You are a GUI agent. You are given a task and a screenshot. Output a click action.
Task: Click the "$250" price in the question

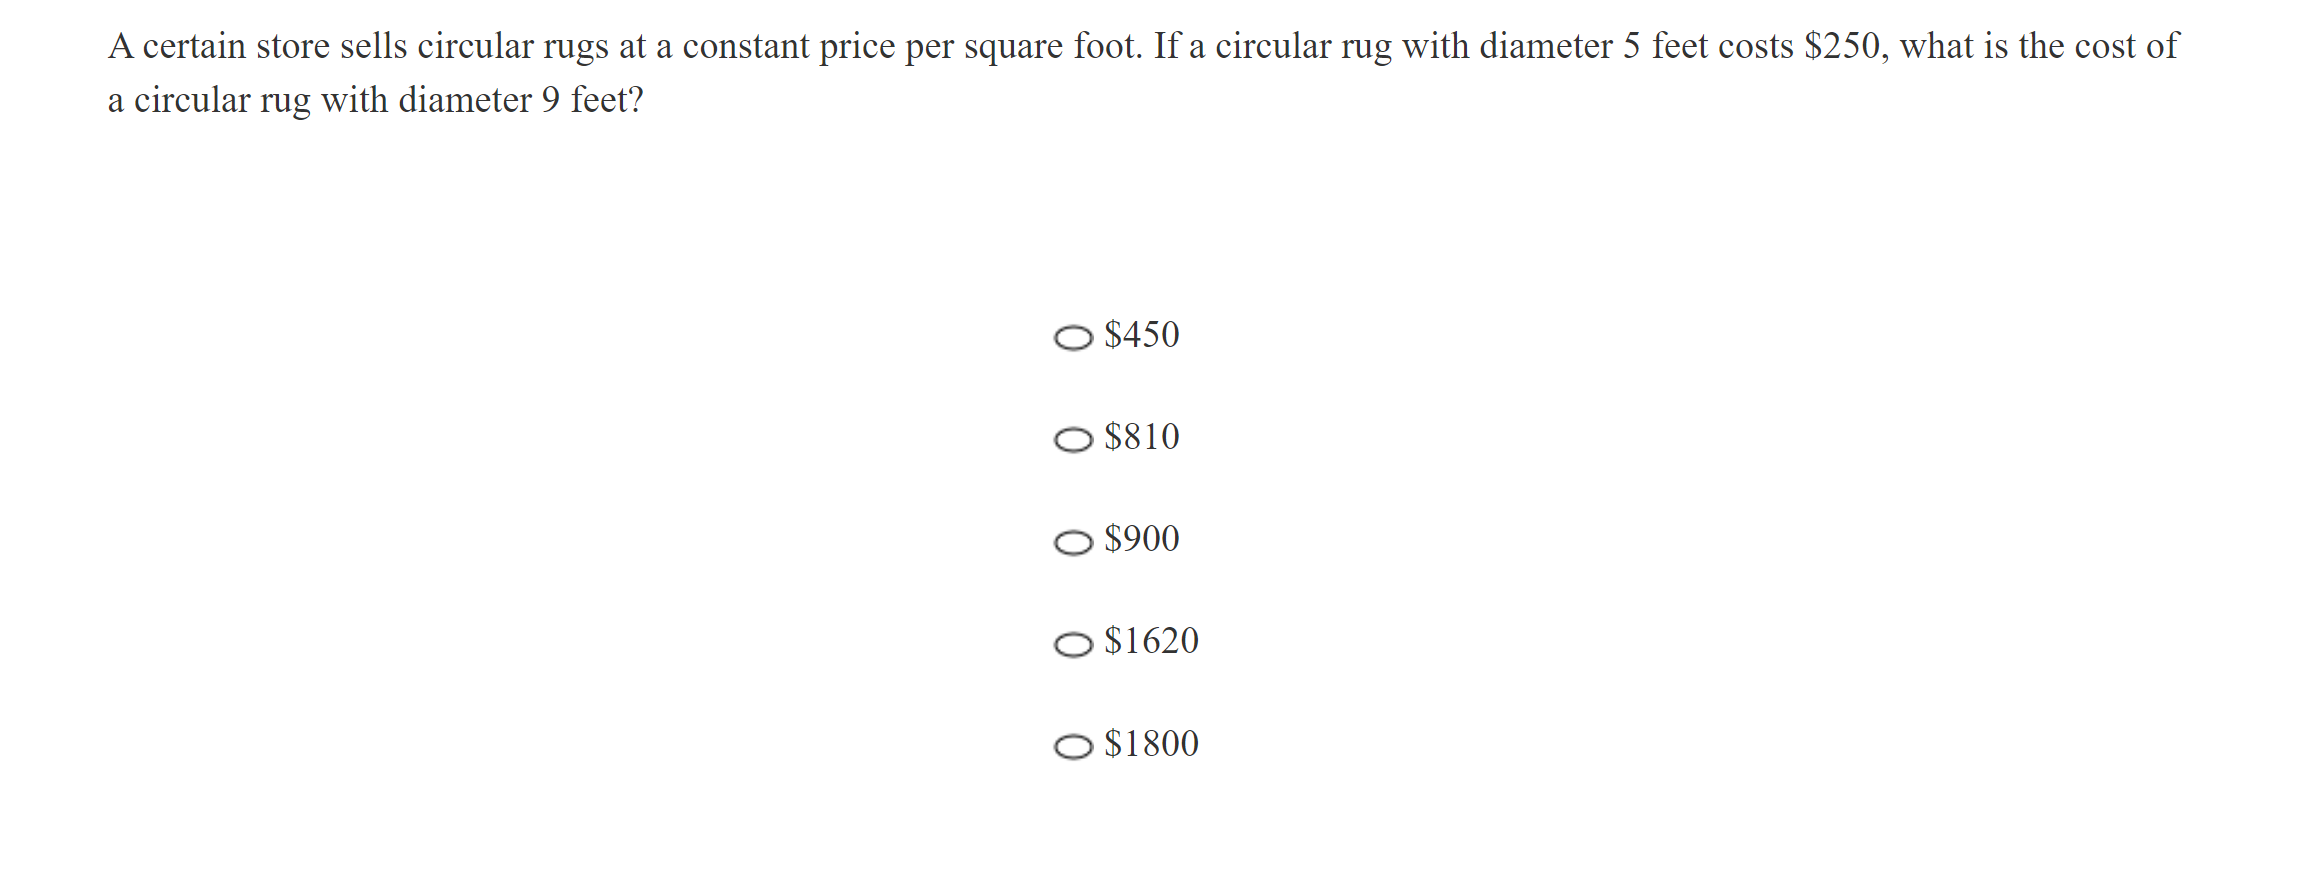tap(1842, 47)
